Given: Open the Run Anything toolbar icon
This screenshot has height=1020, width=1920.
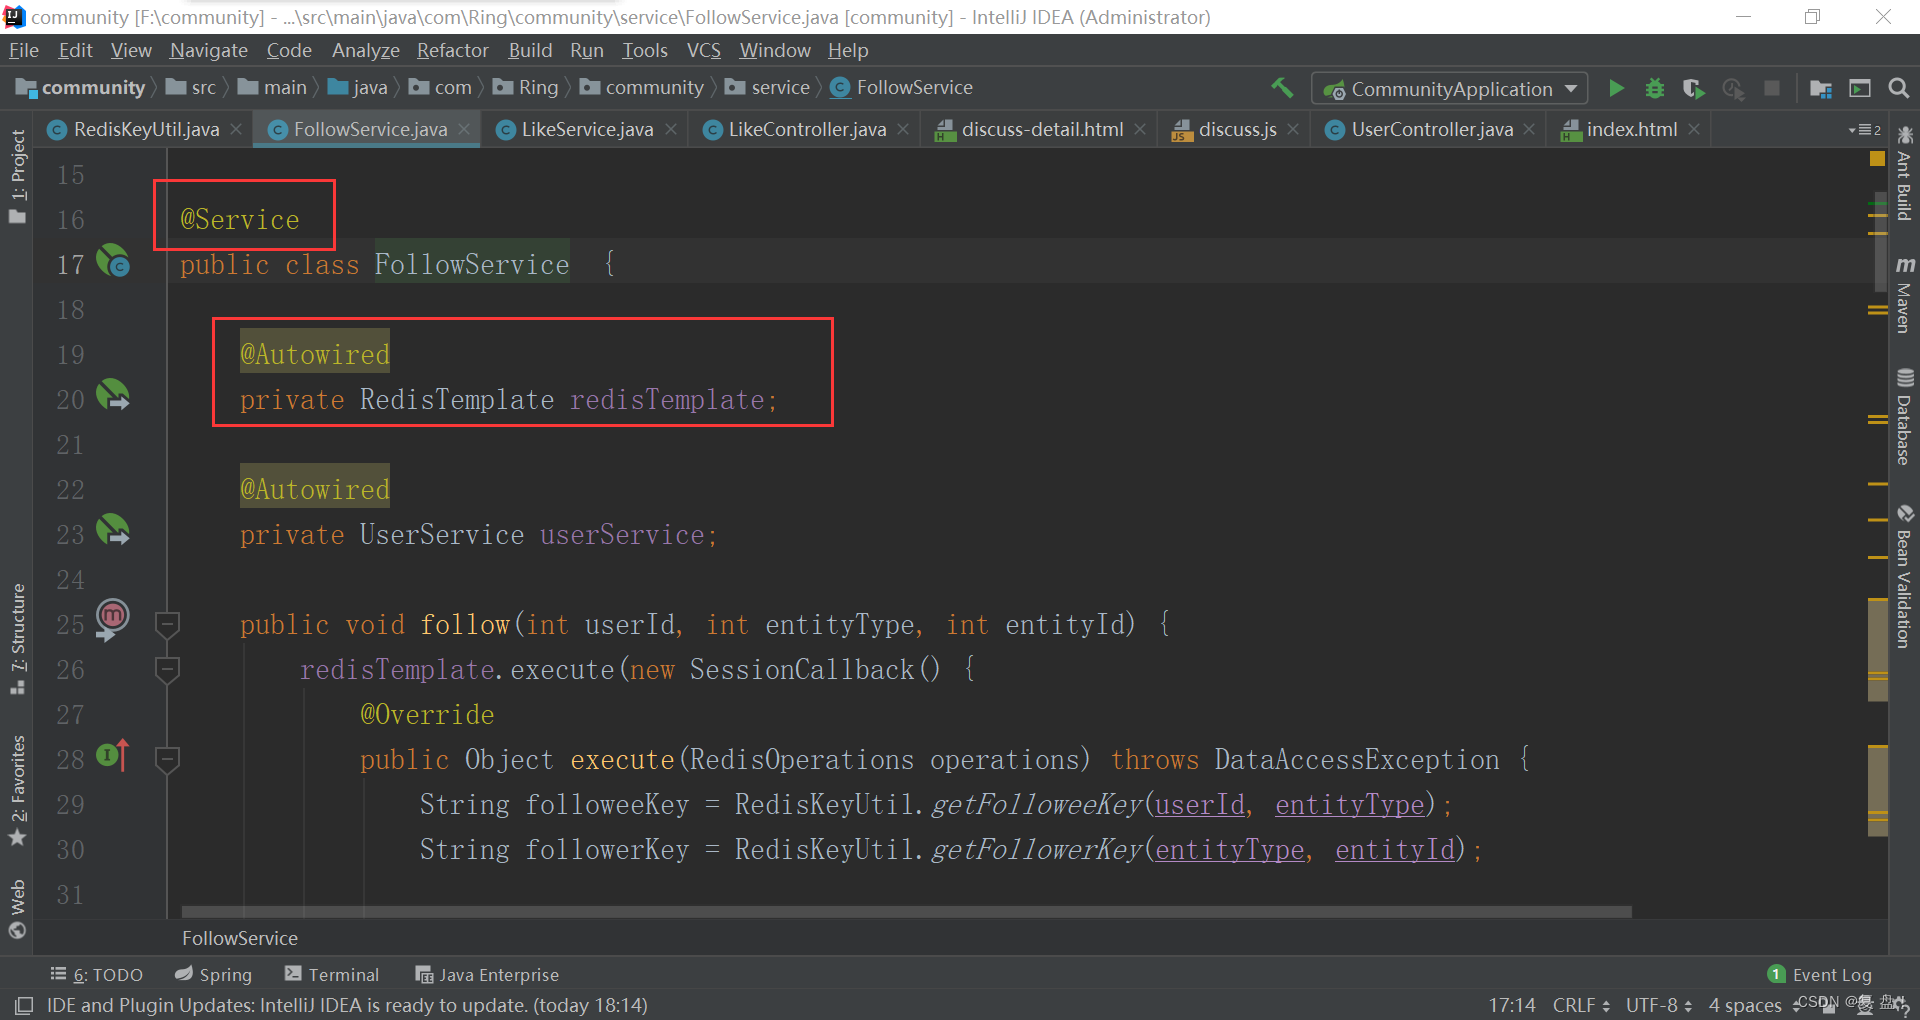Looking at the screenshot, I should [x=1859, y=88].
